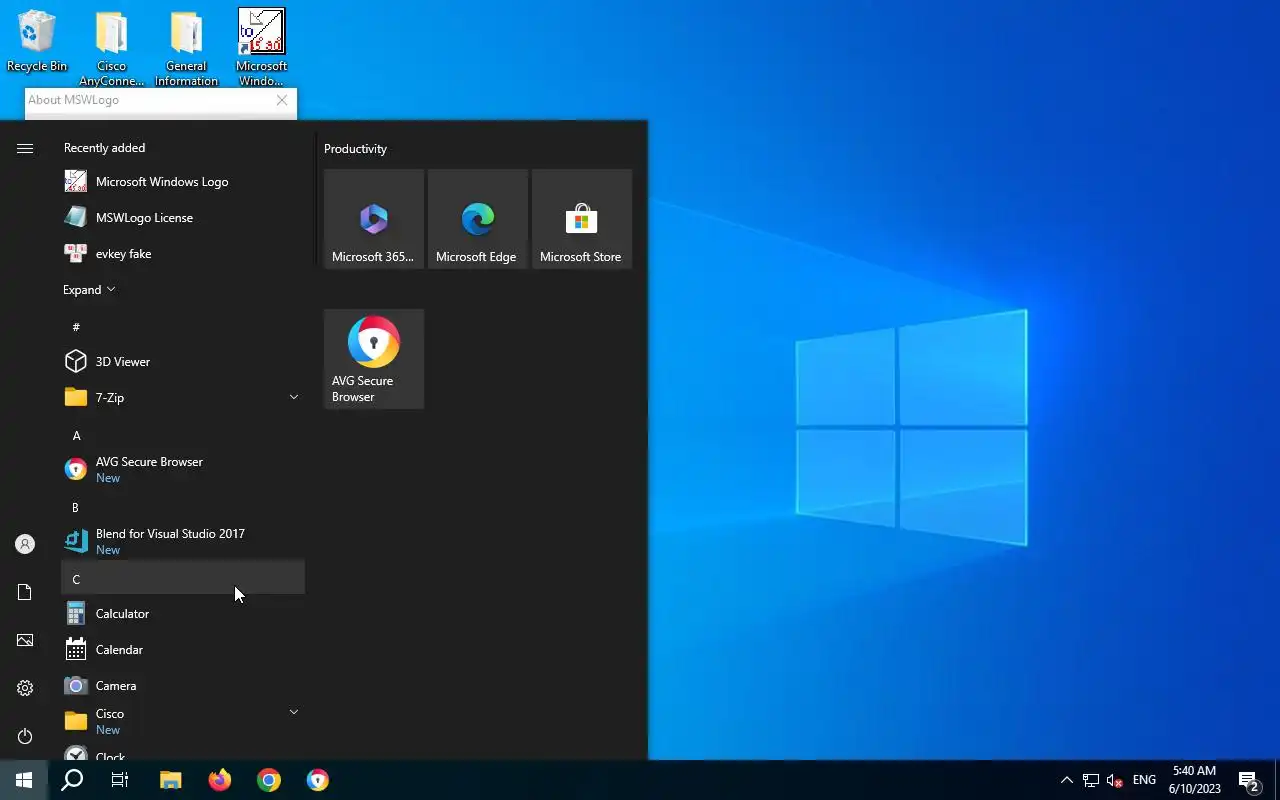Open the Cisco folder in app list
Viewport: 1280px width, 800px height.
[x=183, y=722]
